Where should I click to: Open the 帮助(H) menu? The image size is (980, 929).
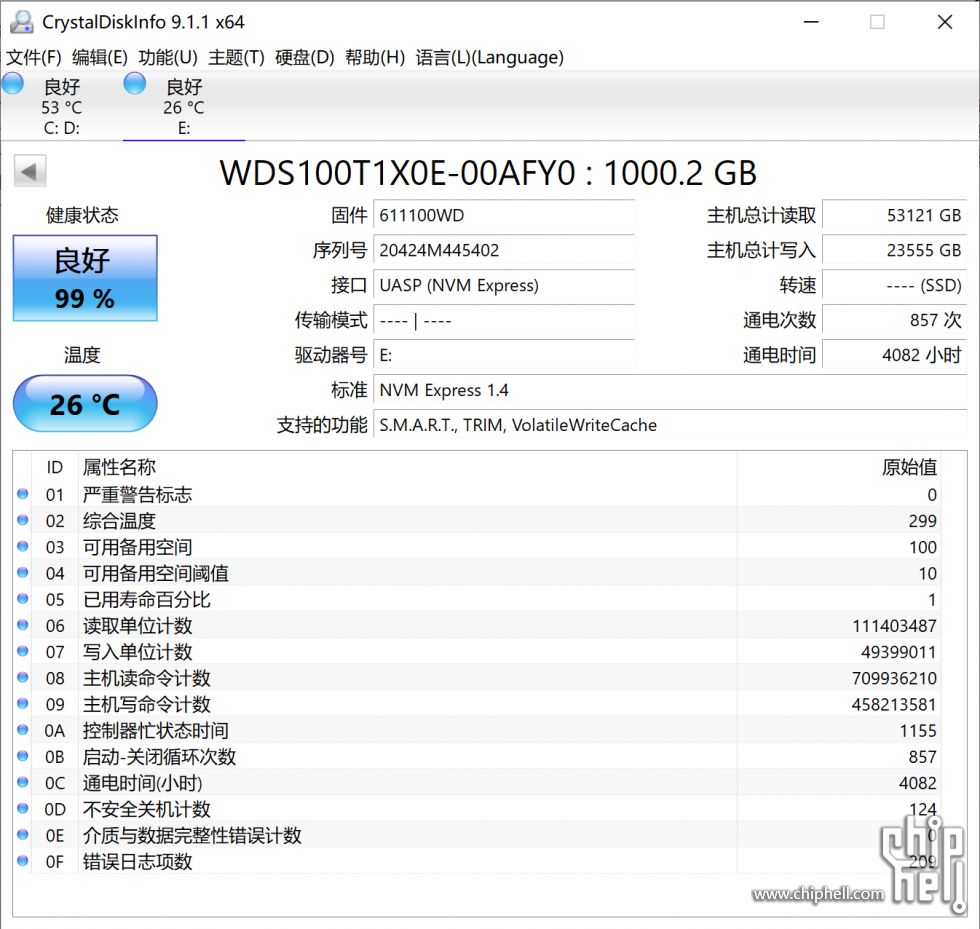click(375, 58)
